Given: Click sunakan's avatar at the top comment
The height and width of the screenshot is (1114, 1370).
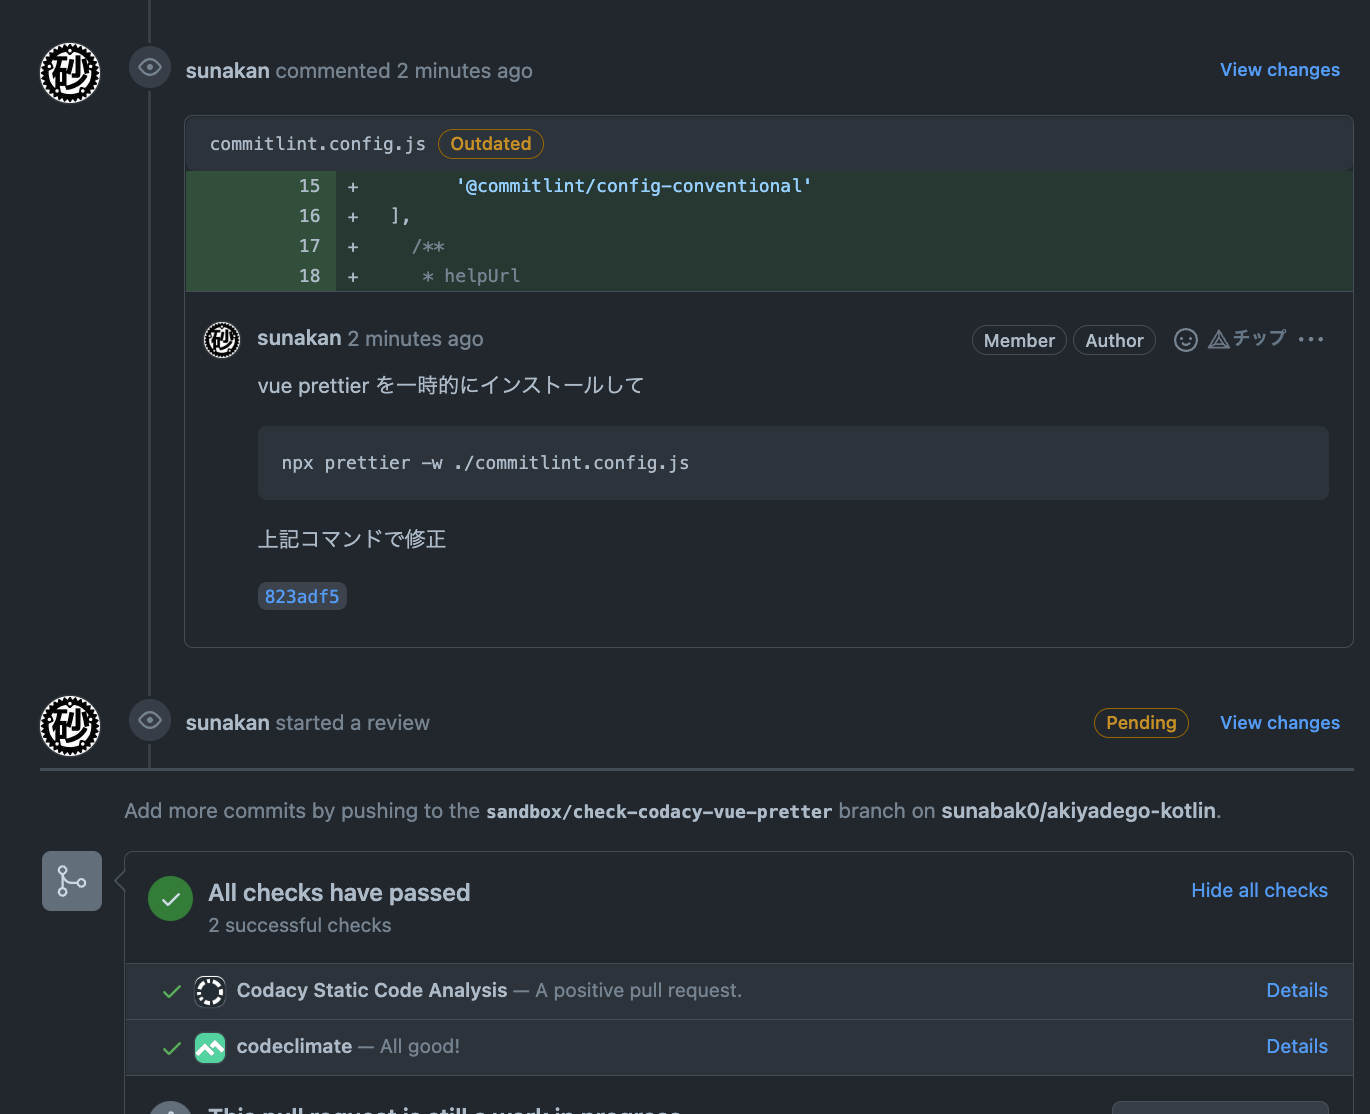Looking at the screenshot, I should [x=69, y=72].
